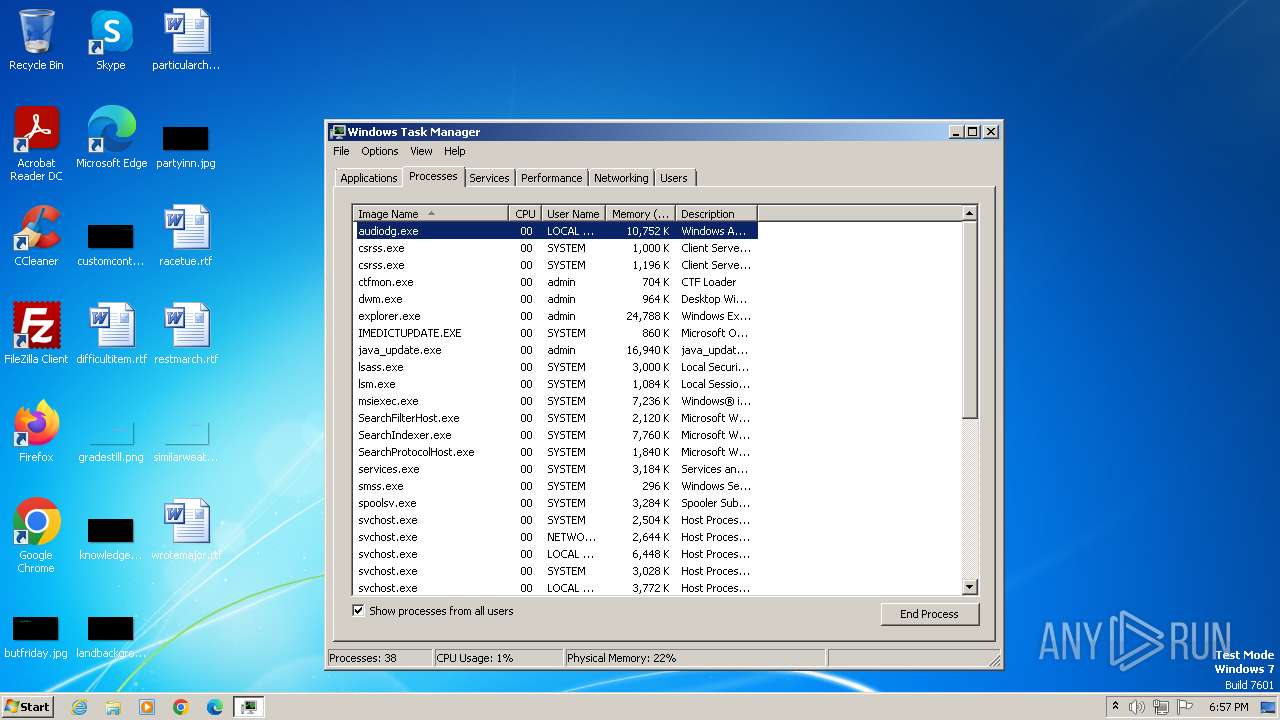Click the End Process button
This screenshot has height=720, width=1280.
click(929, 614)
